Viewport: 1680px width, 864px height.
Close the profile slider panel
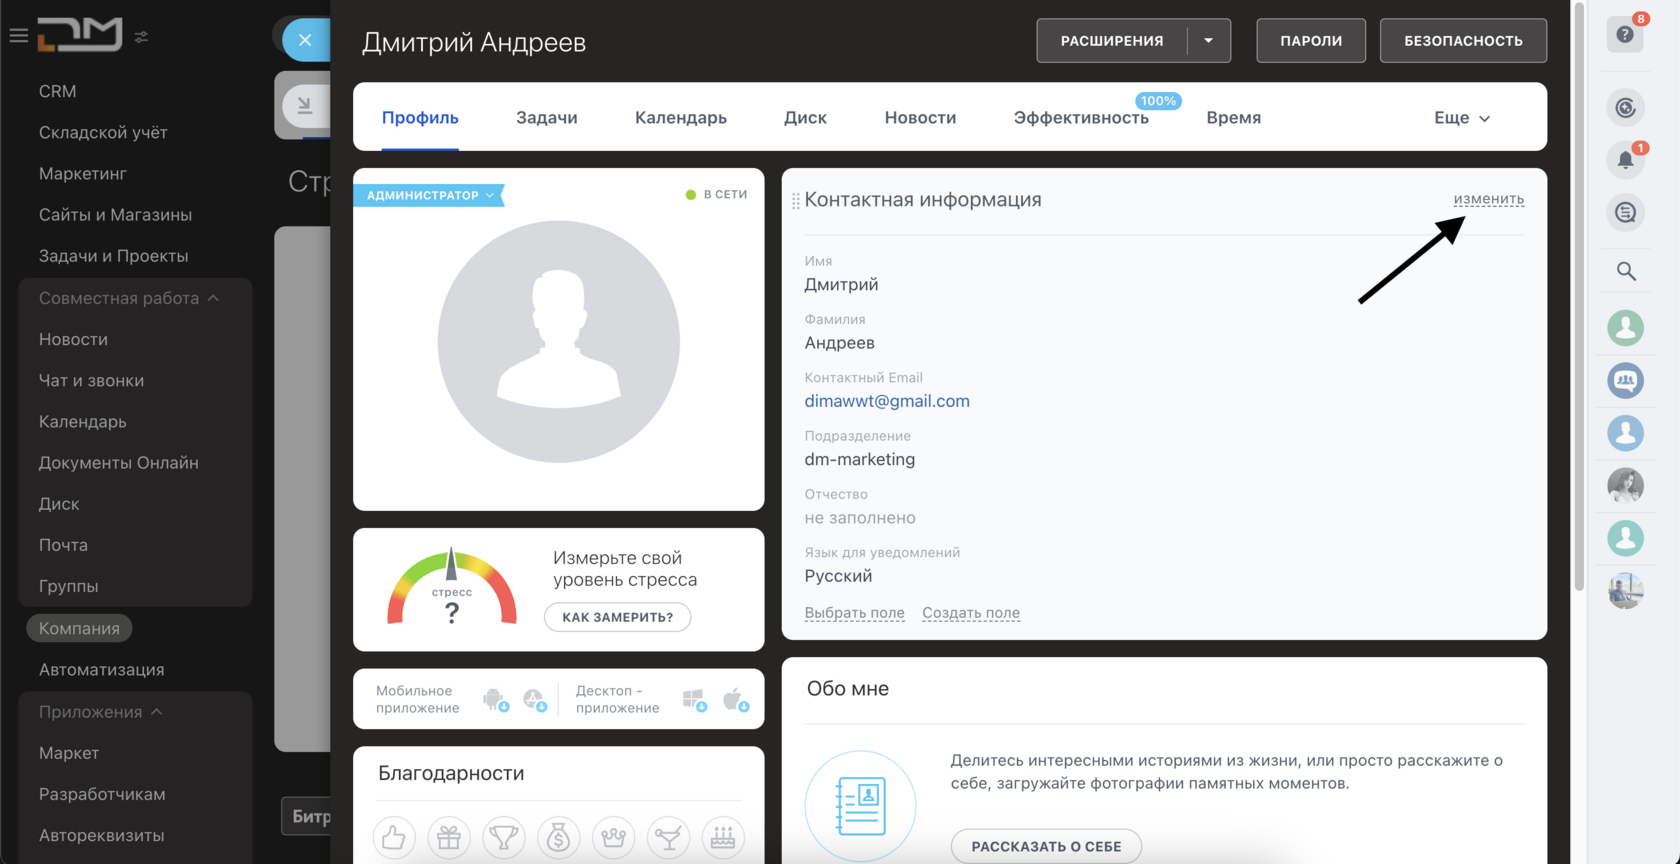pyautogui.click(x=305, y=40)
